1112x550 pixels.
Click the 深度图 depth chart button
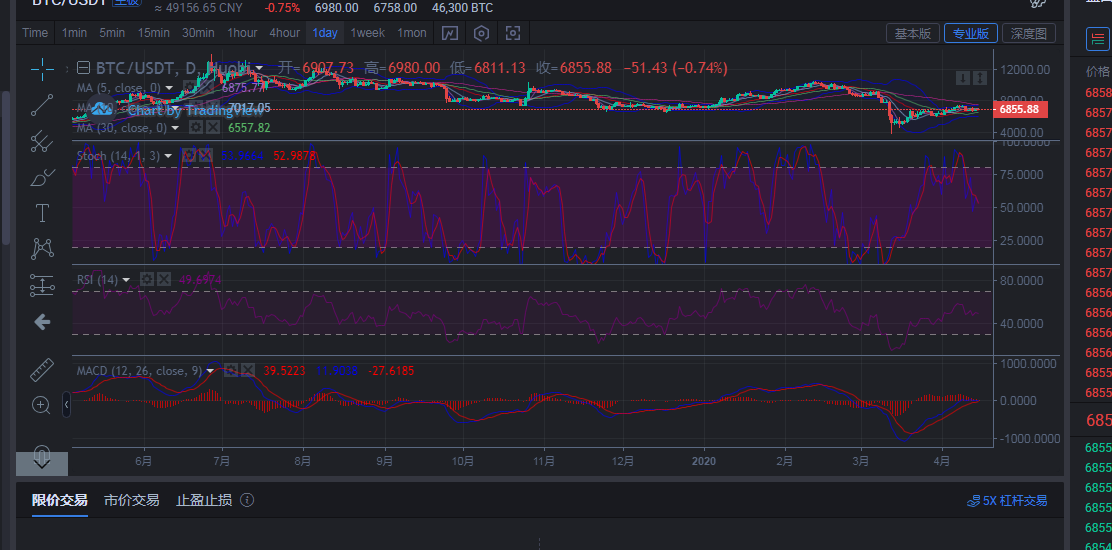click(1027, 33)
